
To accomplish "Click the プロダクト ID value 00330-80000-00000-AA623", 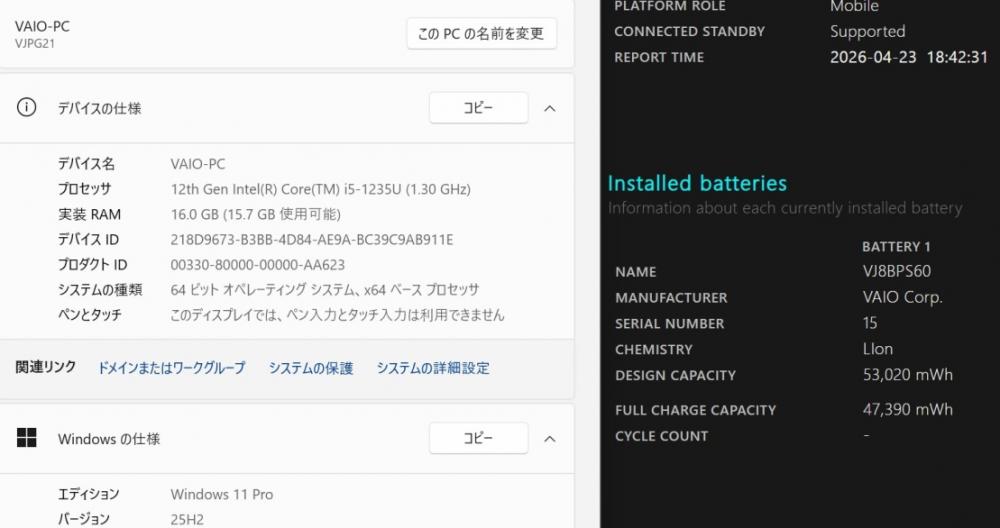I will [258, 265].
